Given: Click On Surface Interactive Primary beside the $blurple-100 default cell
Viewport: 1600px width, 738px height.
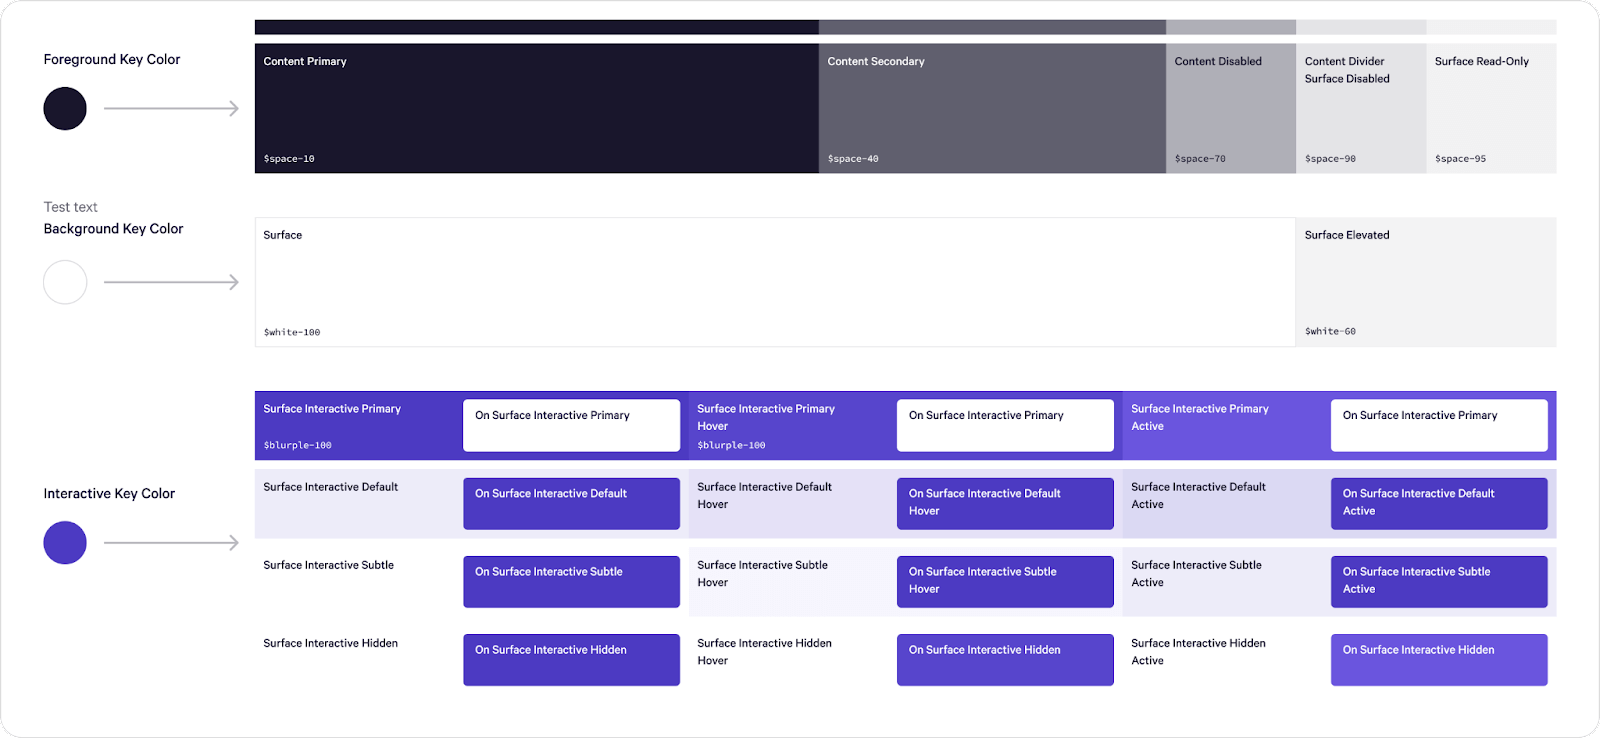Looking at the screenshot, I should point(571,425).
